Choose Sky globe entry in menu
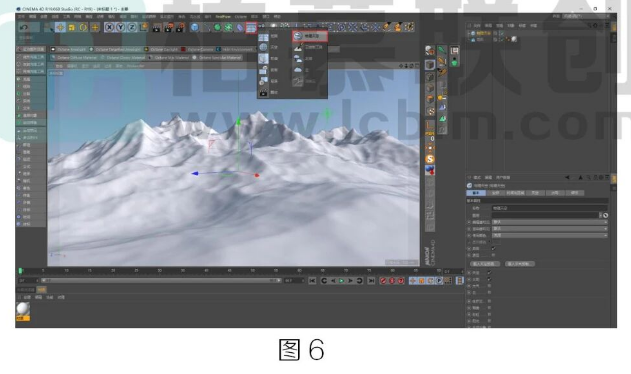This screenshot has height=374, width=631. coord(269,47)
